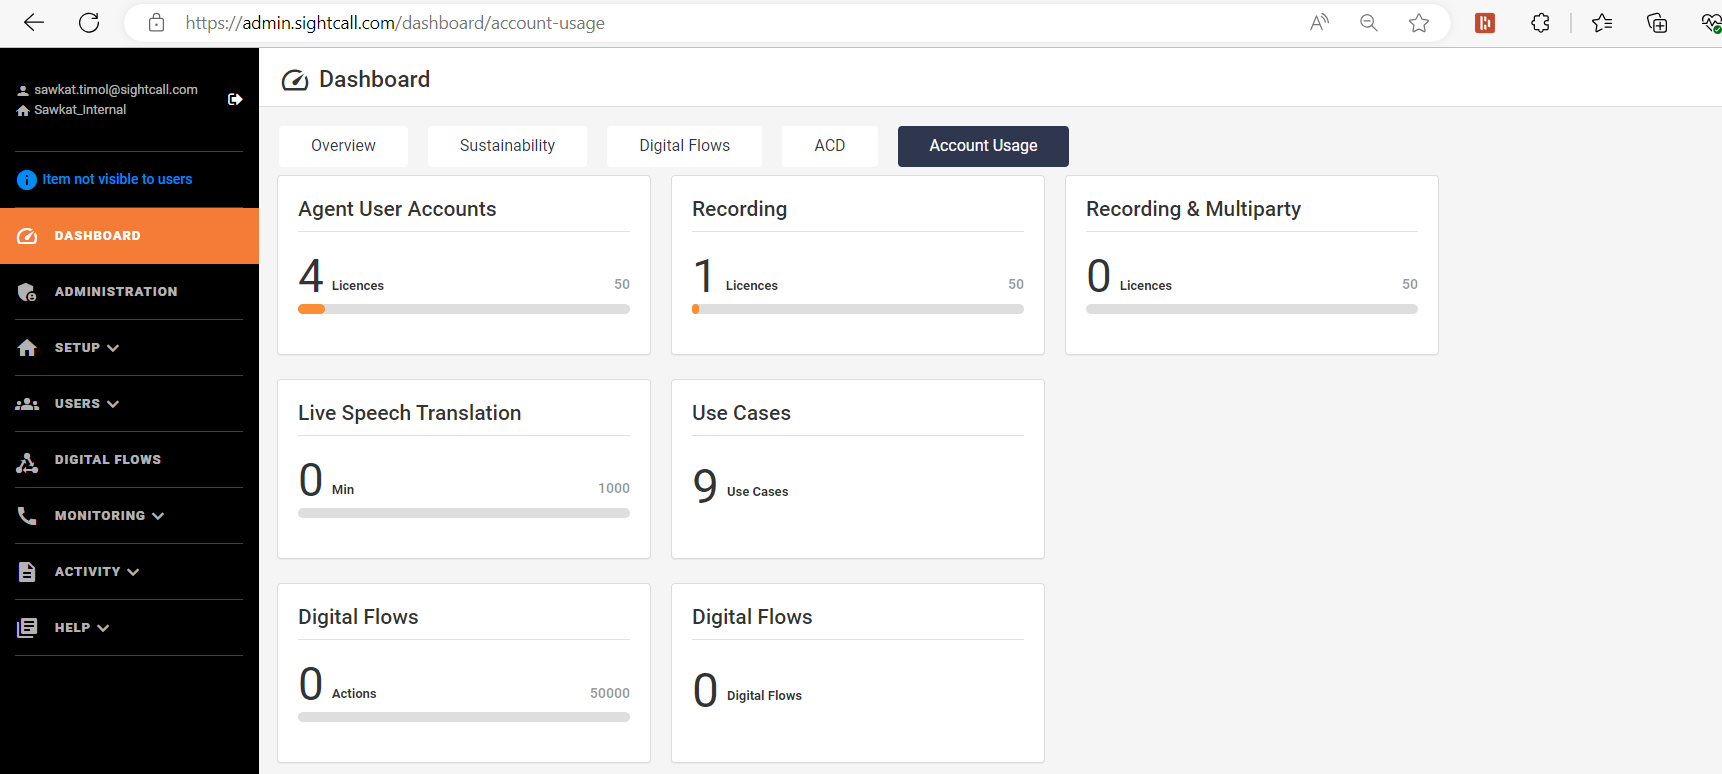Click the user profile icon next to email
Viewport: 1722px width, 774px height.
tap(23, 90)
